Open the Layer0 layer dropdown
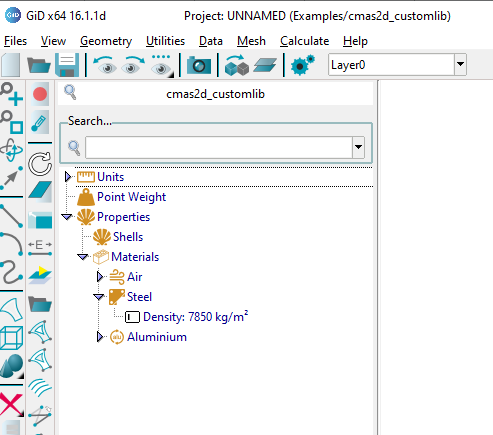This screenshot has width=493, height=435. coord(460,64)
